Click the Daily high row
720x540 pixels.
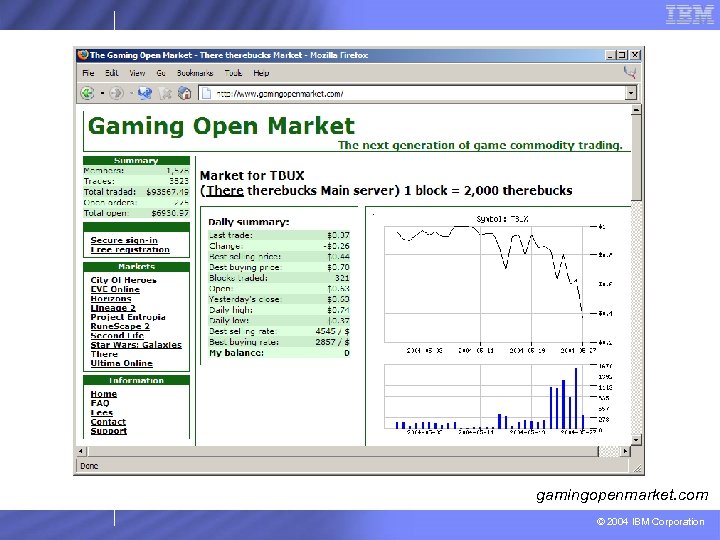pyautogui.click(x=279, y=310)
